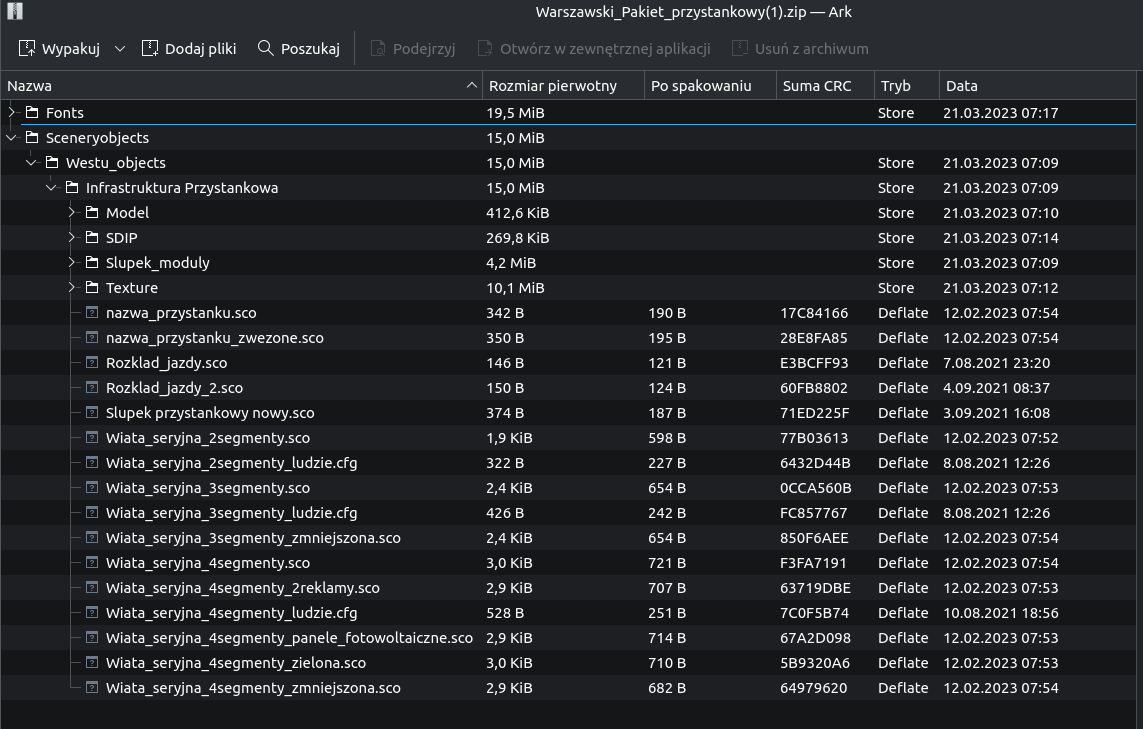
Task: Expand the Model folder
Action: (x=71, y=212)
